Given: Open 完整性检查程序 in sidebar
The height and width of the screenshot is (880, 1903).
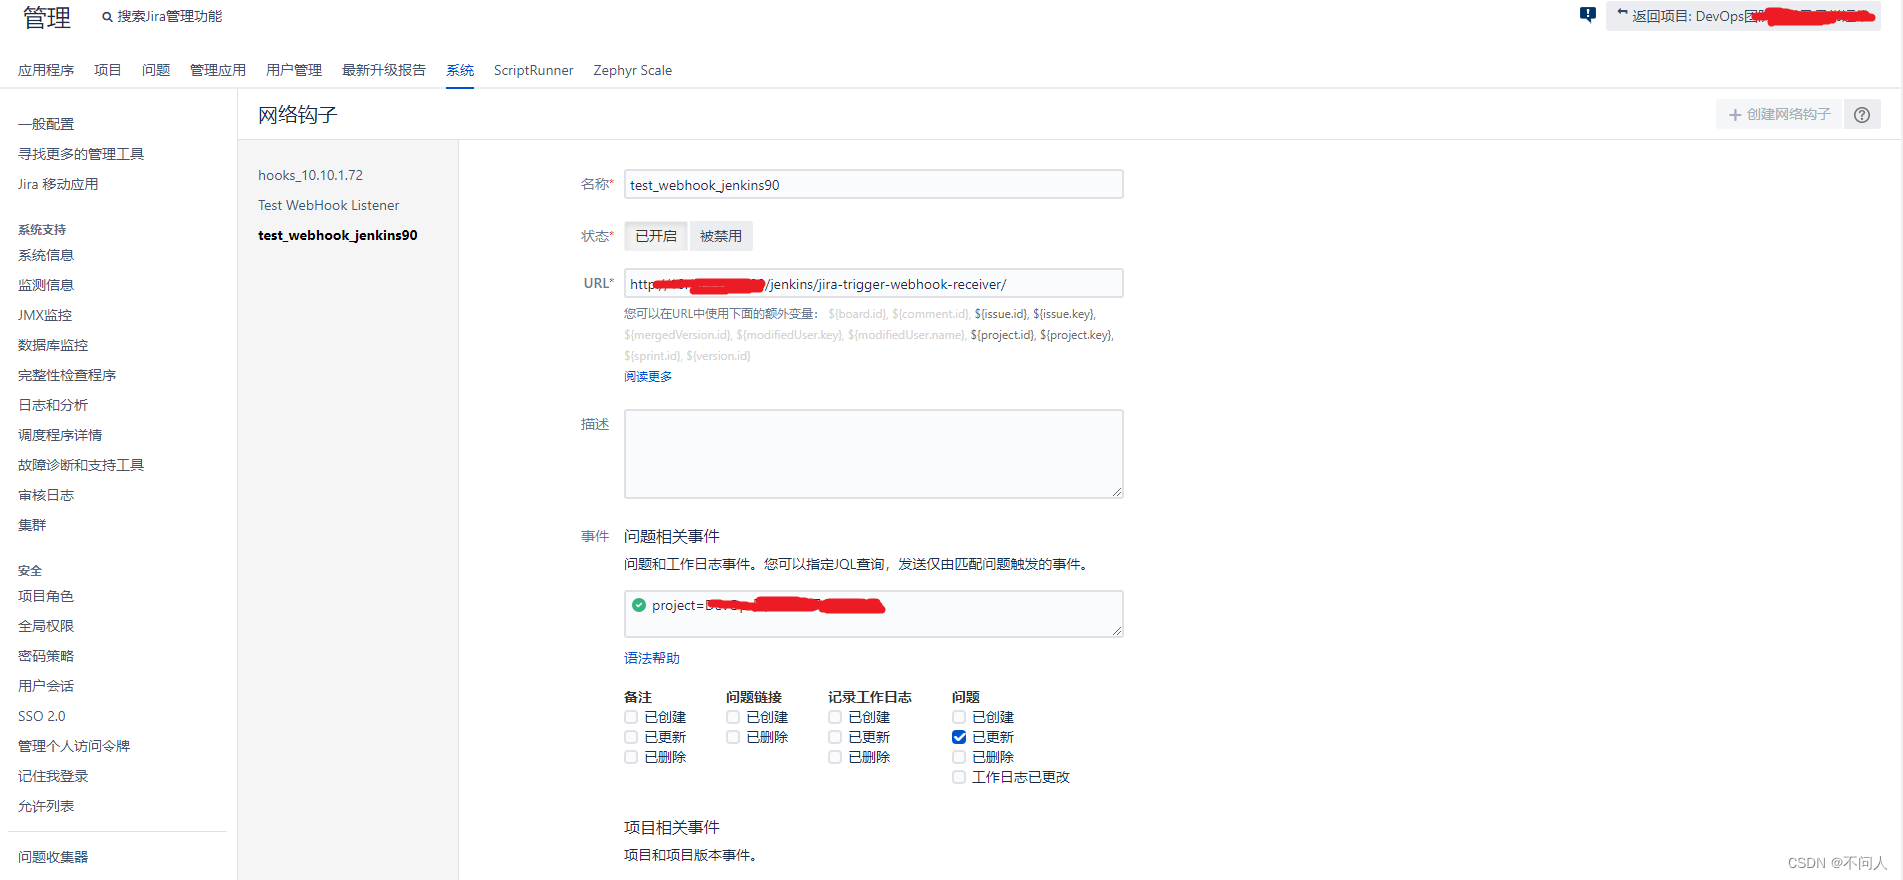Looking at the screenshot, I should tap(67, 375).
